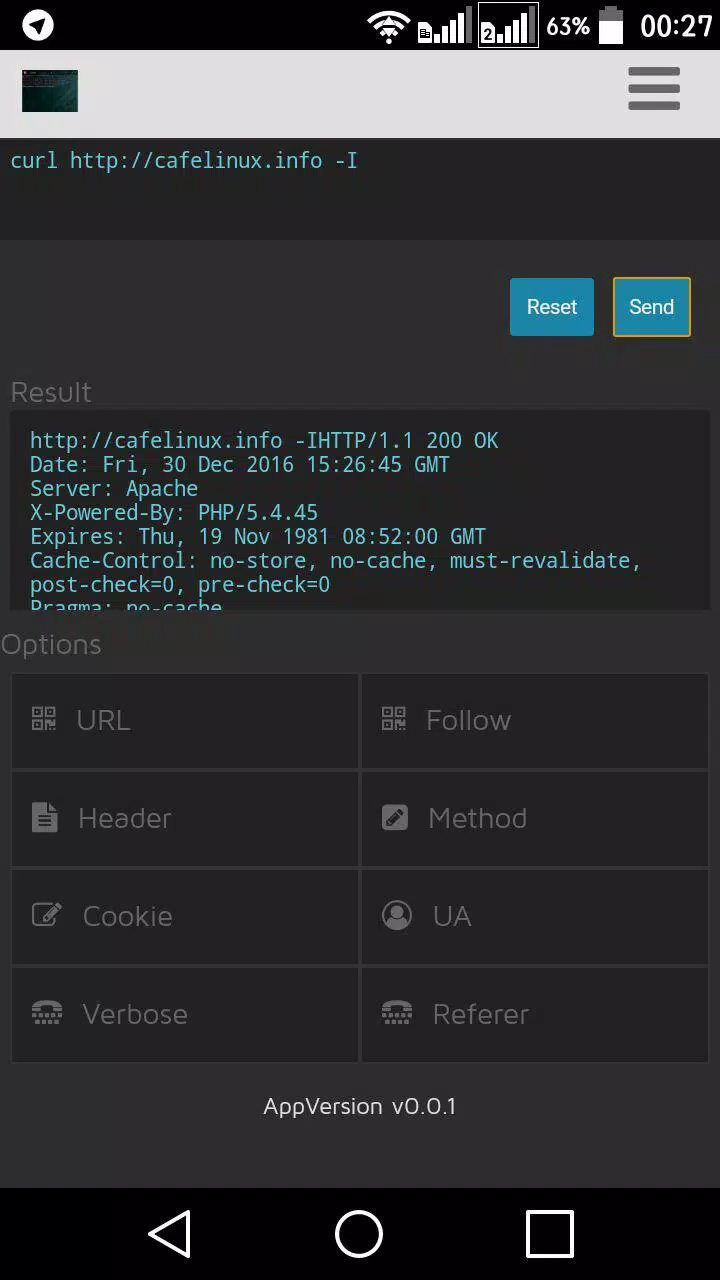720x1280 pixels.
Task: Choose the Follow option
Action: click(x=535, y=720)
